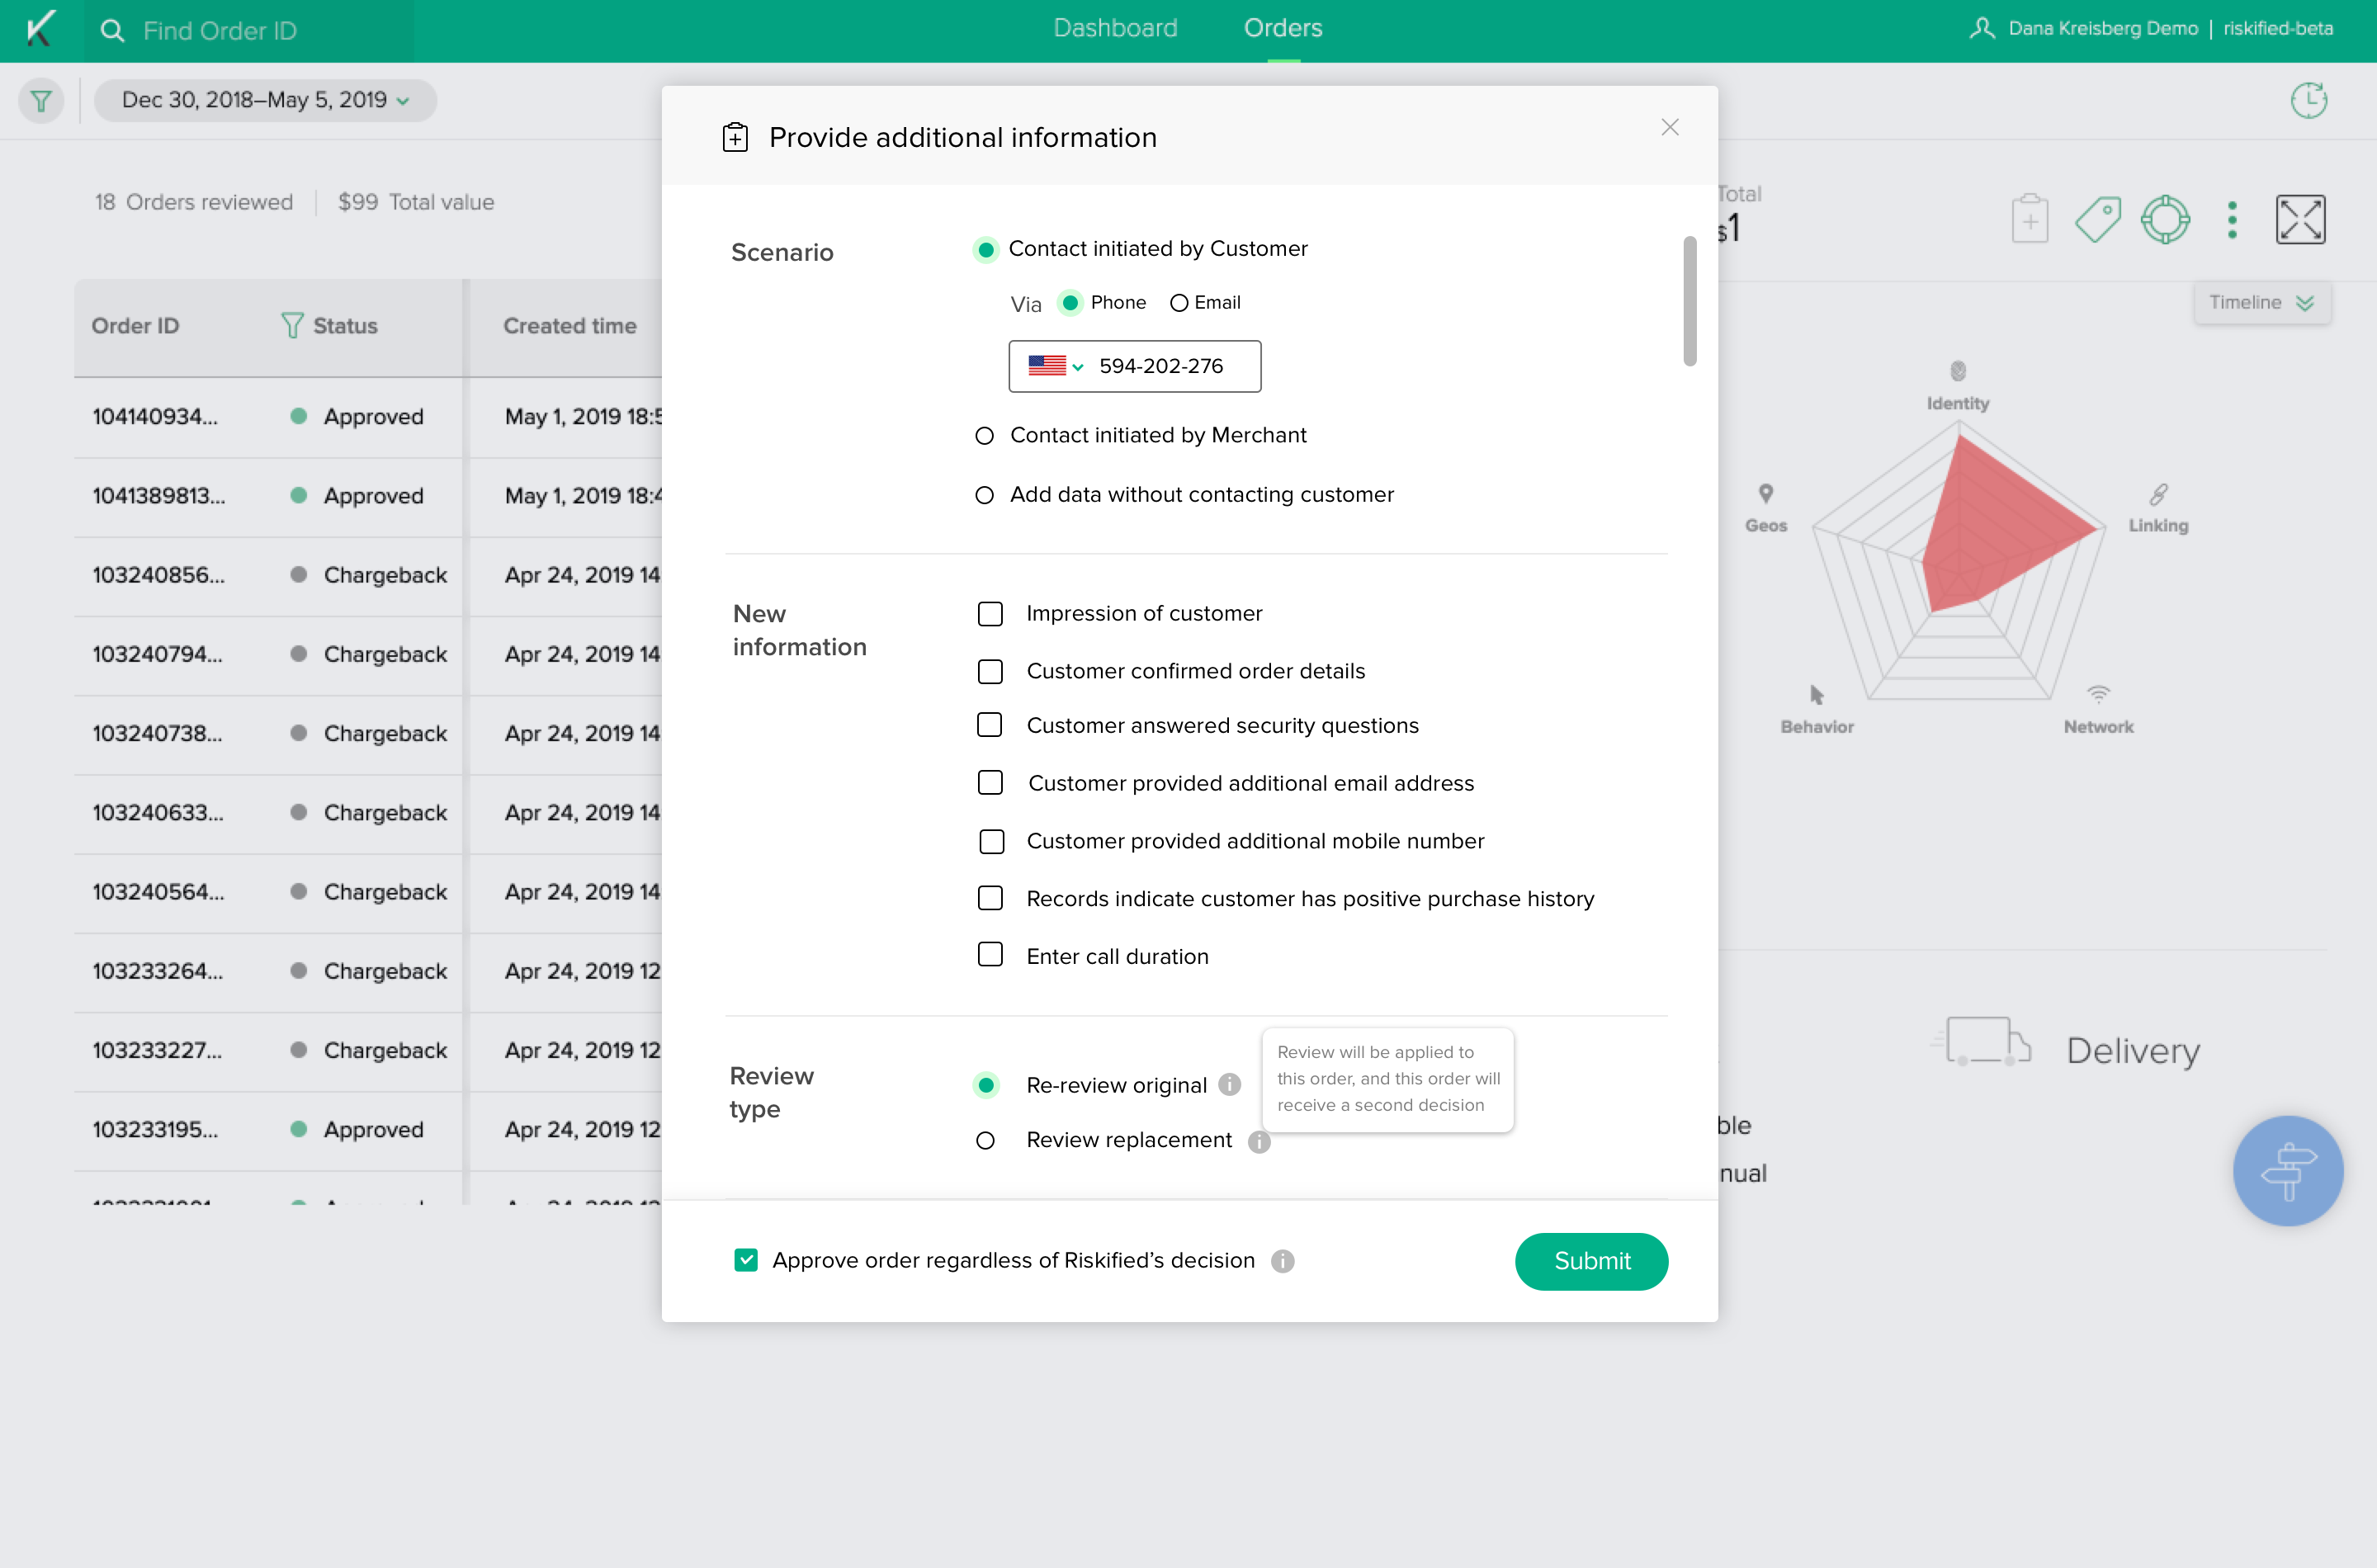Click info icon beside Approve order regardless

1283,1261
